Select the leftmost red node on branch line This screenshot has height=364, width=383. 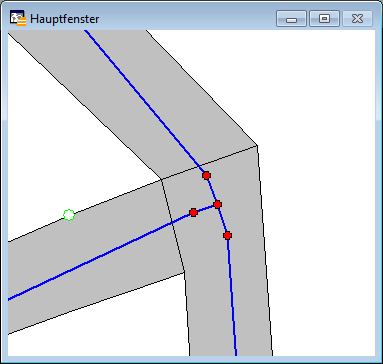pos(193,212)
